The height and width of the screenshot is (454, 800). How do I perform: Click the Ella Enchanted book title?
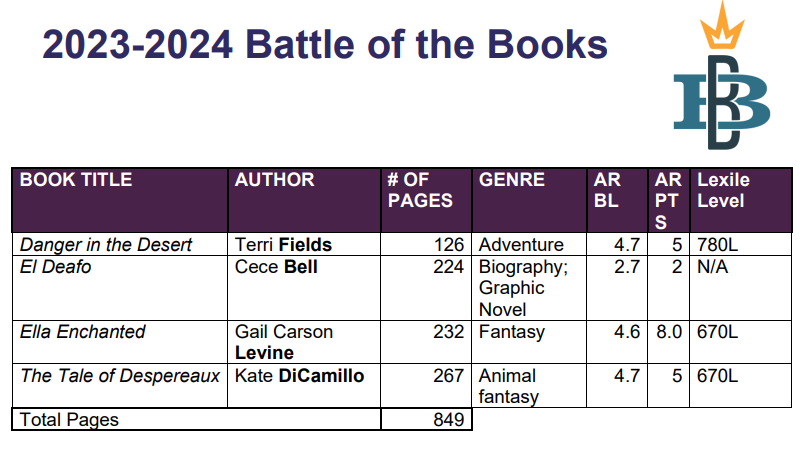coord(83,332)
